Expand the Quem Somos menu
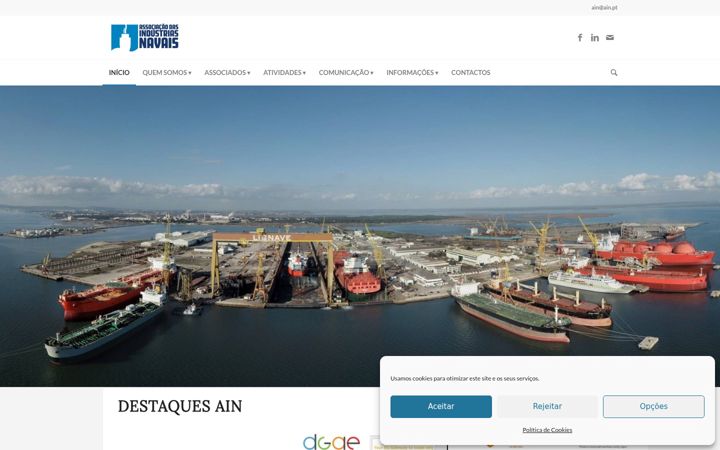This screenshot has height=450, width=720. coord(167,73)
